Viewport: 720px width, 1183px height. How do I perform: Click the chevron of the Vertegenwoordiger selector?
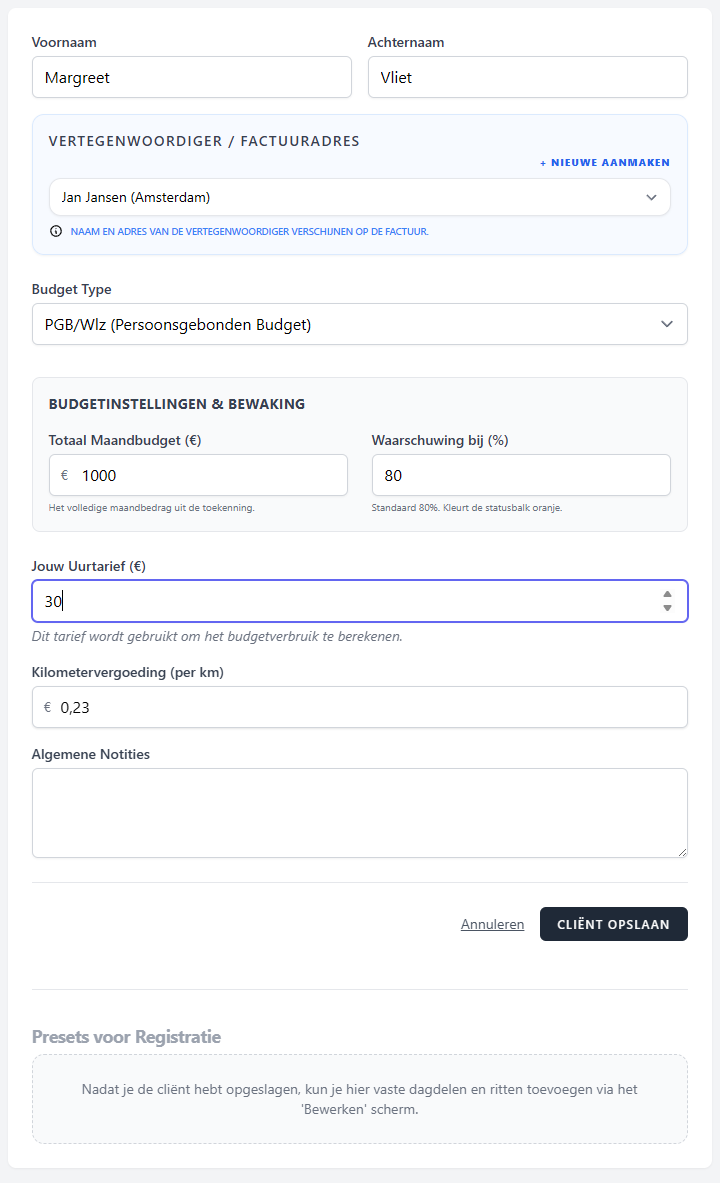pos(652,197)
